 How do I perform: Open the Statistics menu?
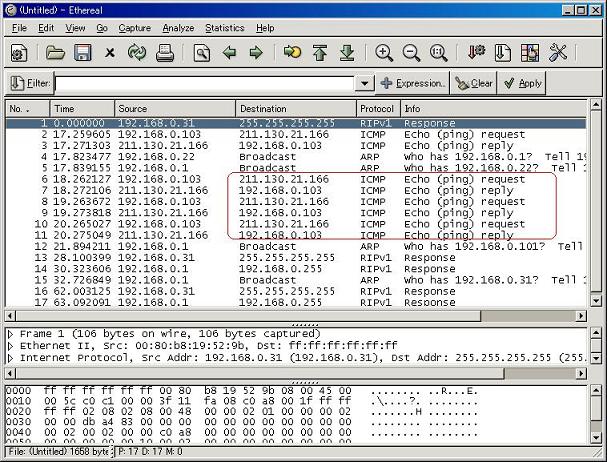point(225,28)
